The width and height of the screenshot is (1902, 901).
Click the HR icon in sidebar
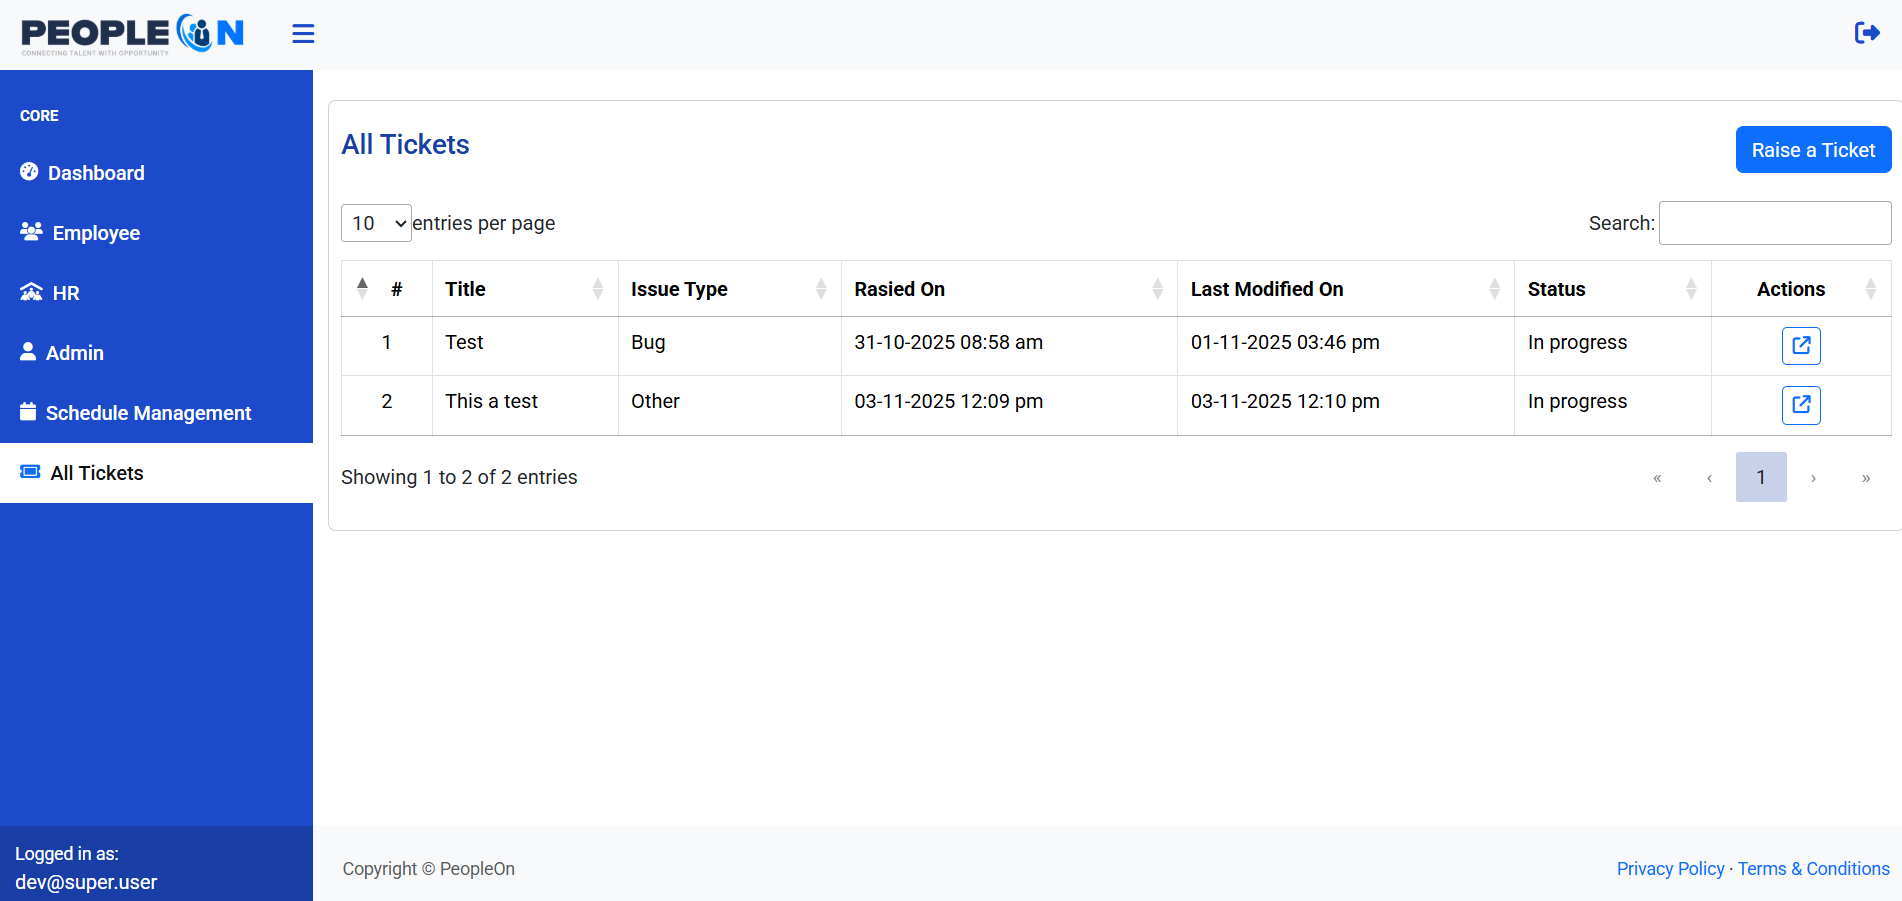[31, 292]
